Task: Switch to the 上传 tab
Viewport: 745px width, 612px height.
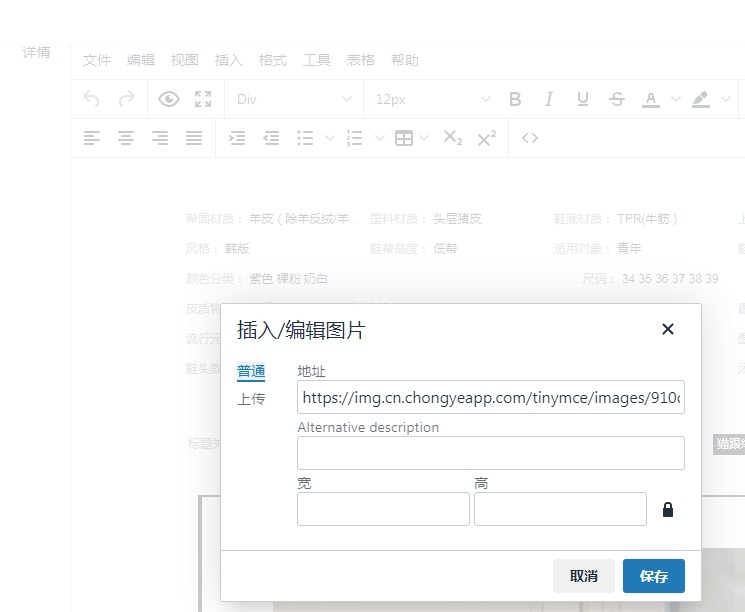Action: tap(251, 399)
